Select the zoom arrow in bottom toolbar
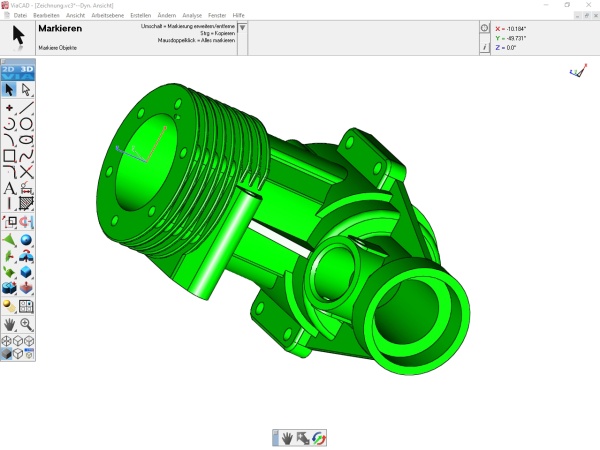The width and height of the screenshot is (600, 450). tap(303, 438)
